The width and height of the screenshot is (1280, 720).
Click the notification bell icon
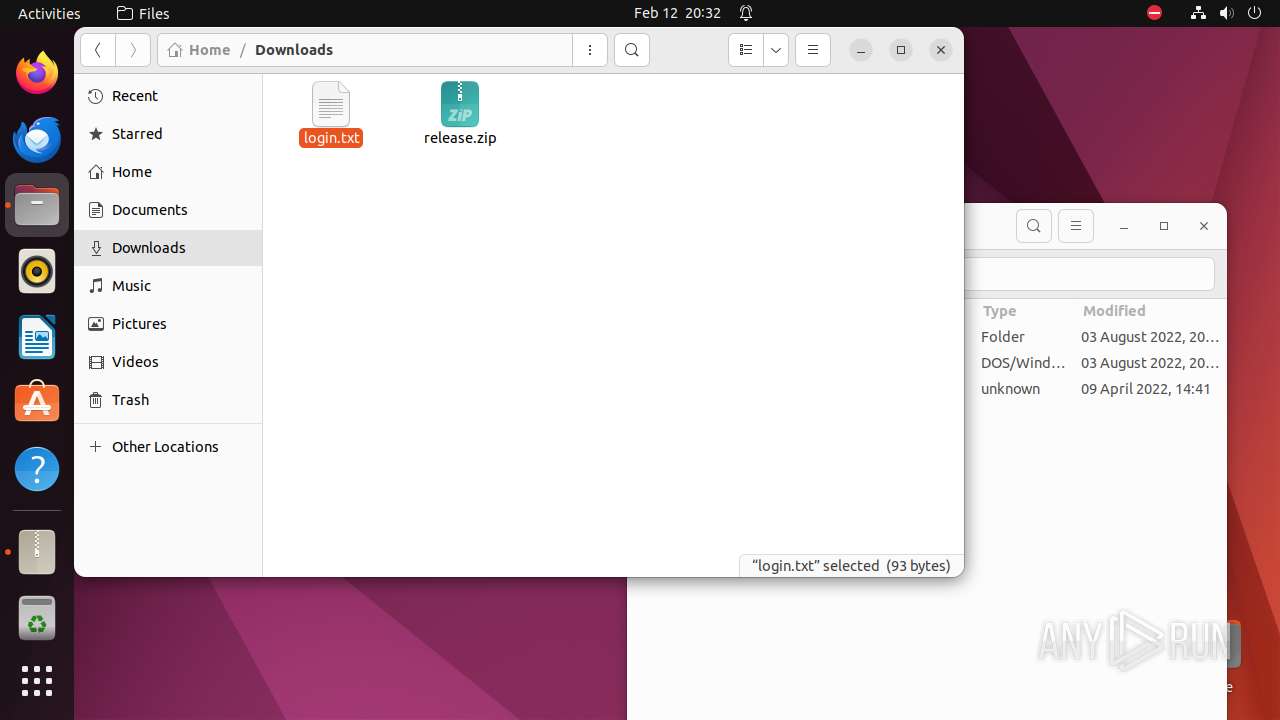coord(746,13)
